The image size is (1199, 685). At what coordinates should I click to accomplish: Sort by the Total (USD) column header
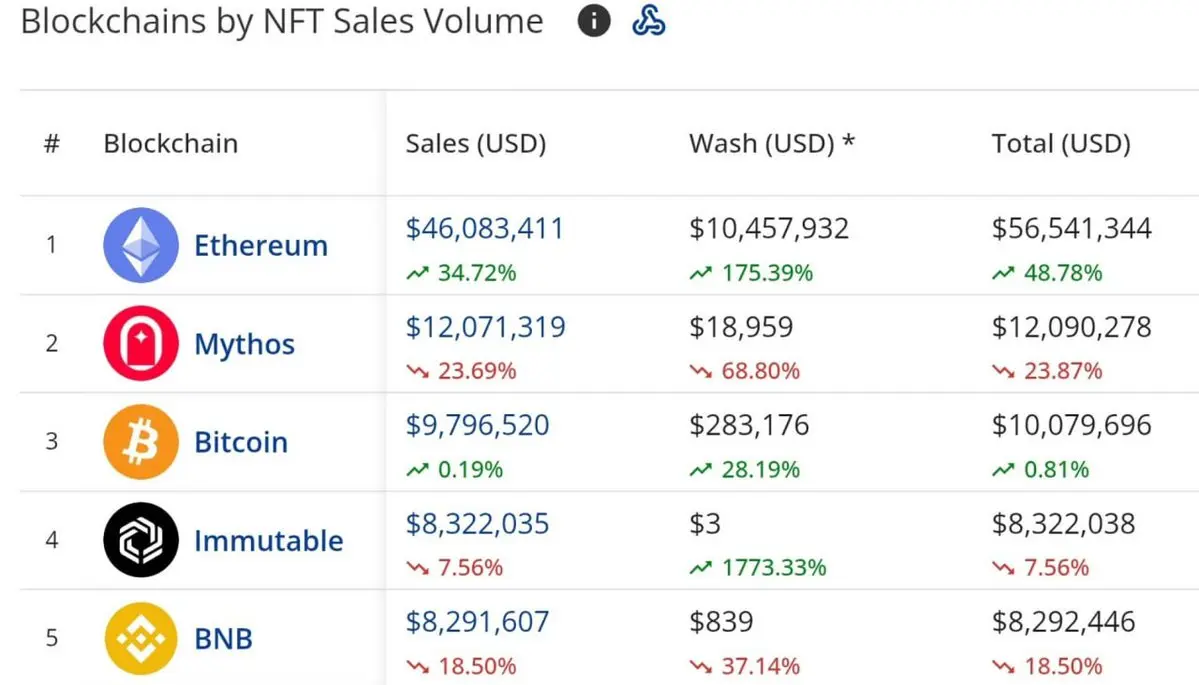1061,144
